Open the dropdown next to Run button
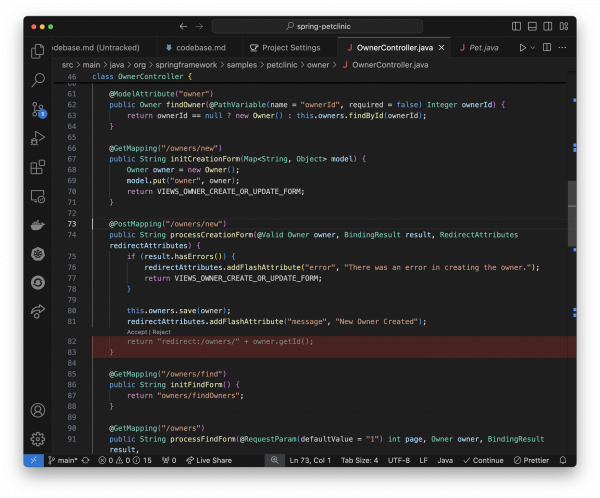 point(533,47)
